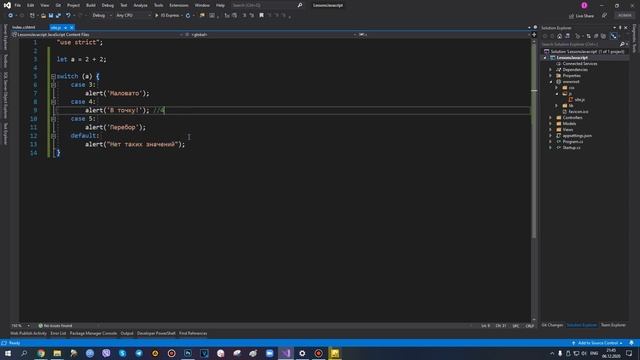Click the Open File icon
The image size is (640, 360).
[x=43, y=16]
